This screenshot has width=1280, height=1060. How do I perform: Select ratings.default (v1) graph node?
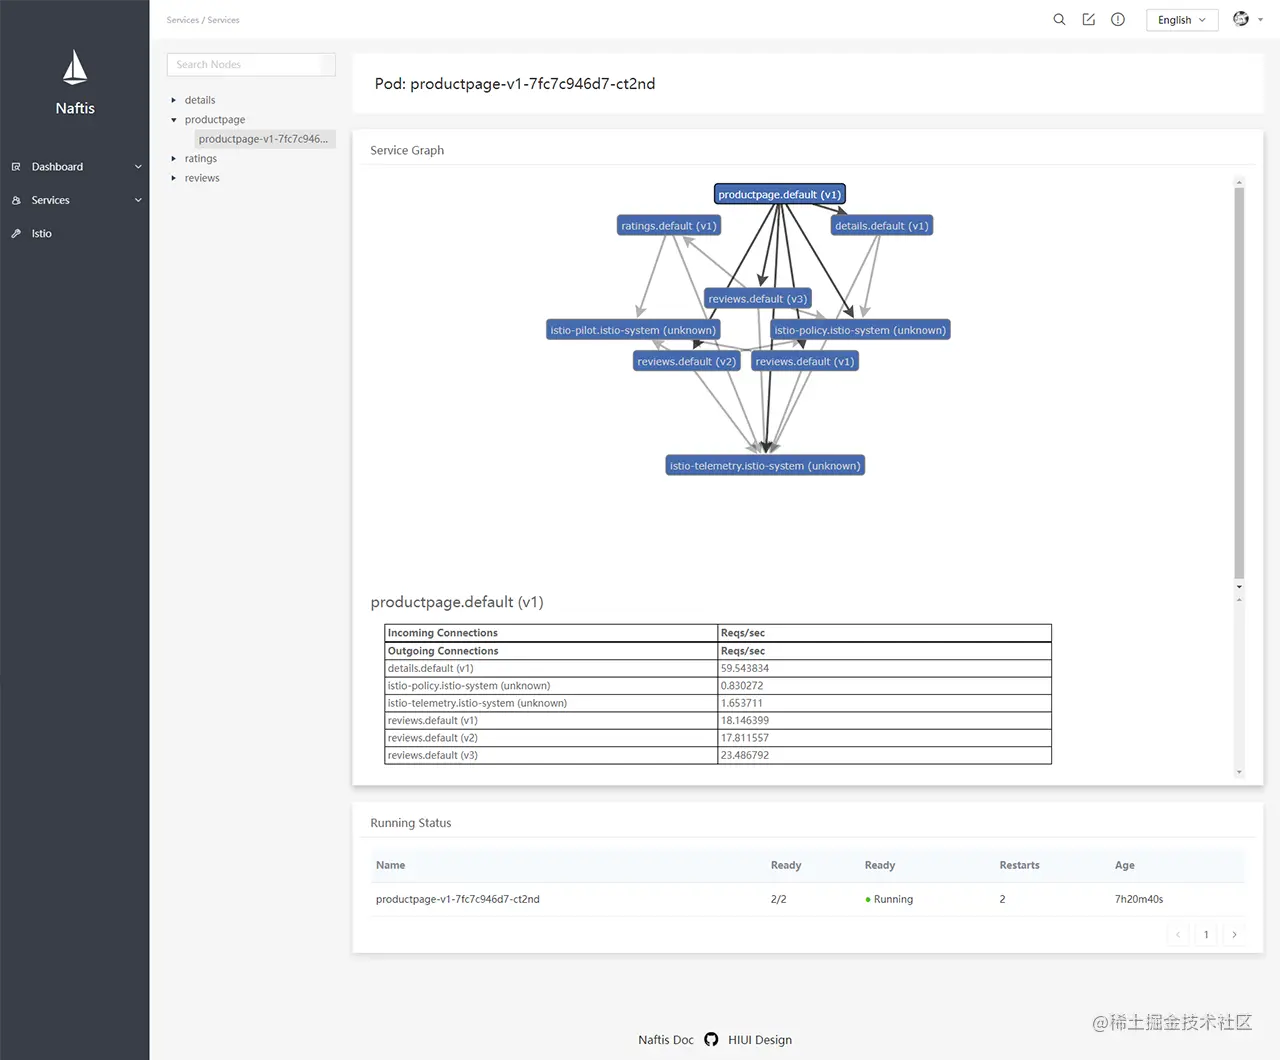pos(669,226)
